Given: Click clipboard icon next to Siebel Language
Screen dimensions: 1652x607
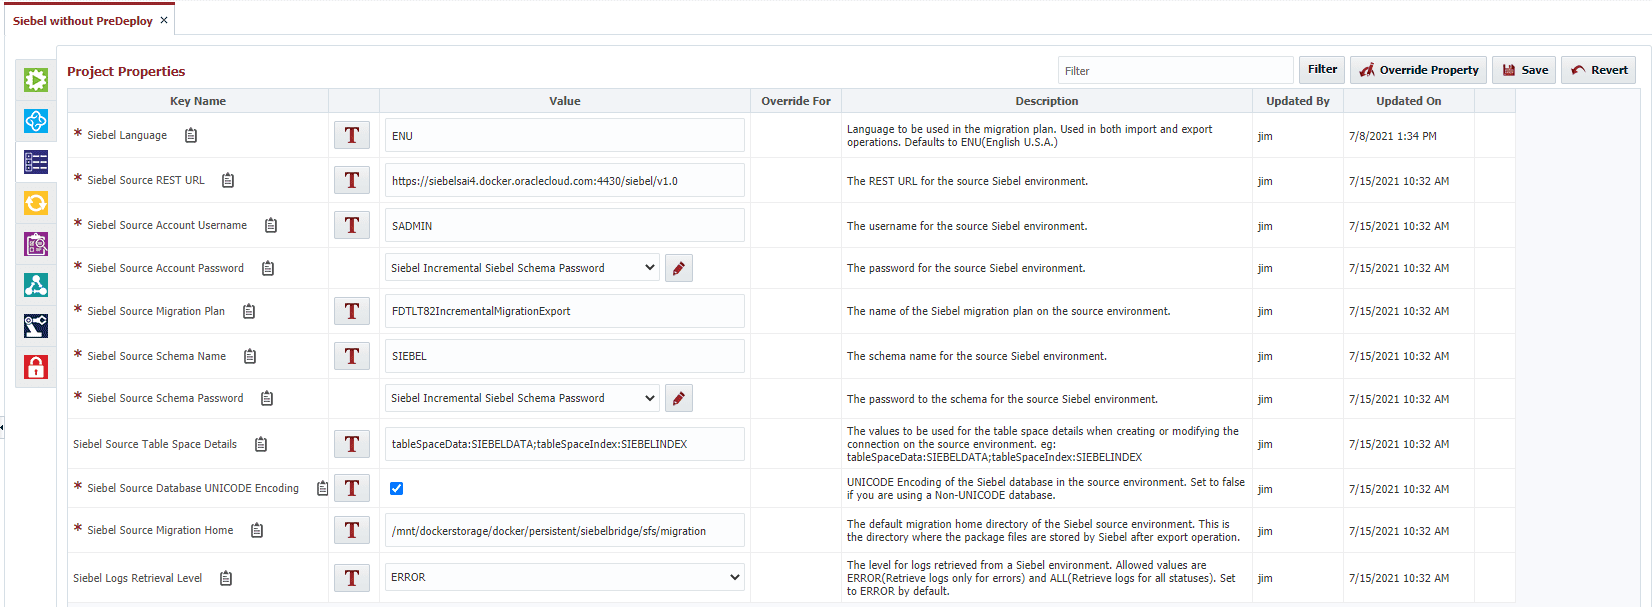Looking at the screenshot, I should [x=191, y=135].
